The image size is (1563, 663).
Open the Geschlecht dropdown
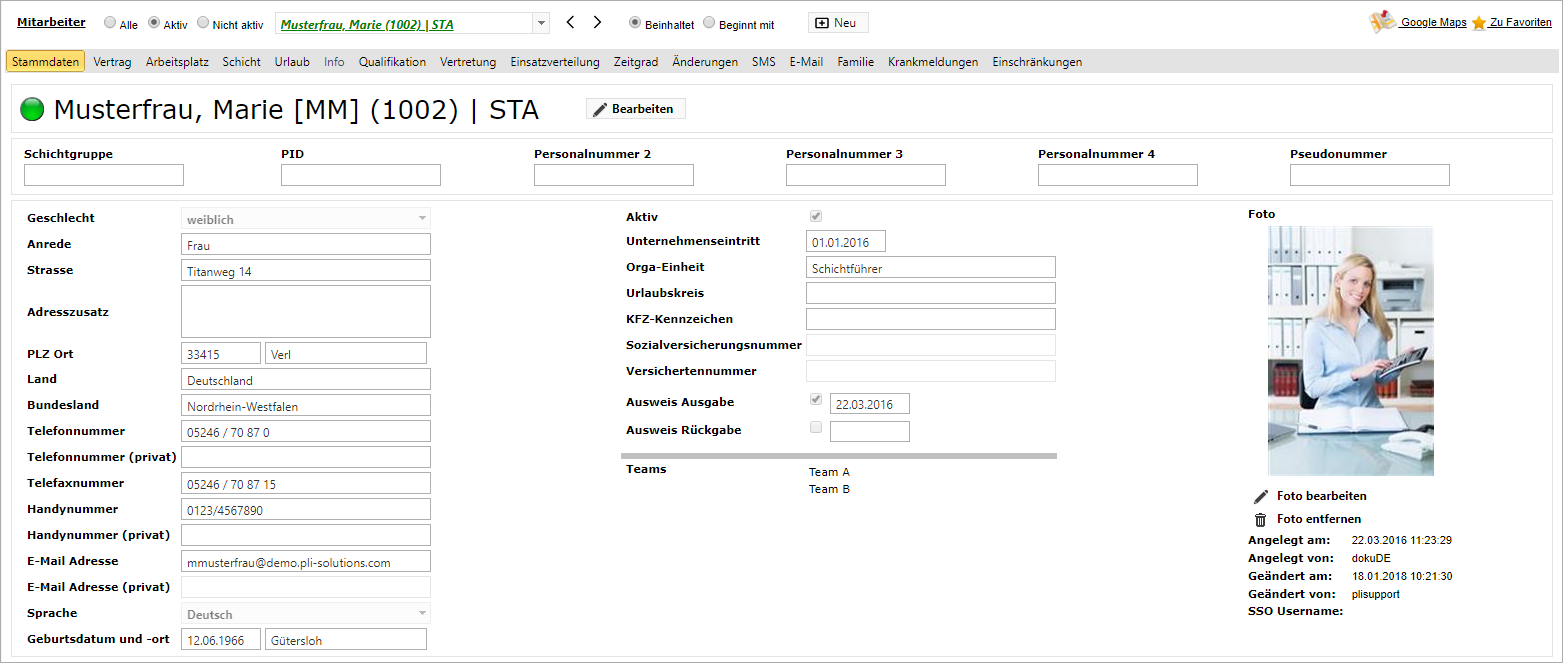pyautogui.click(x=422, y=218)
